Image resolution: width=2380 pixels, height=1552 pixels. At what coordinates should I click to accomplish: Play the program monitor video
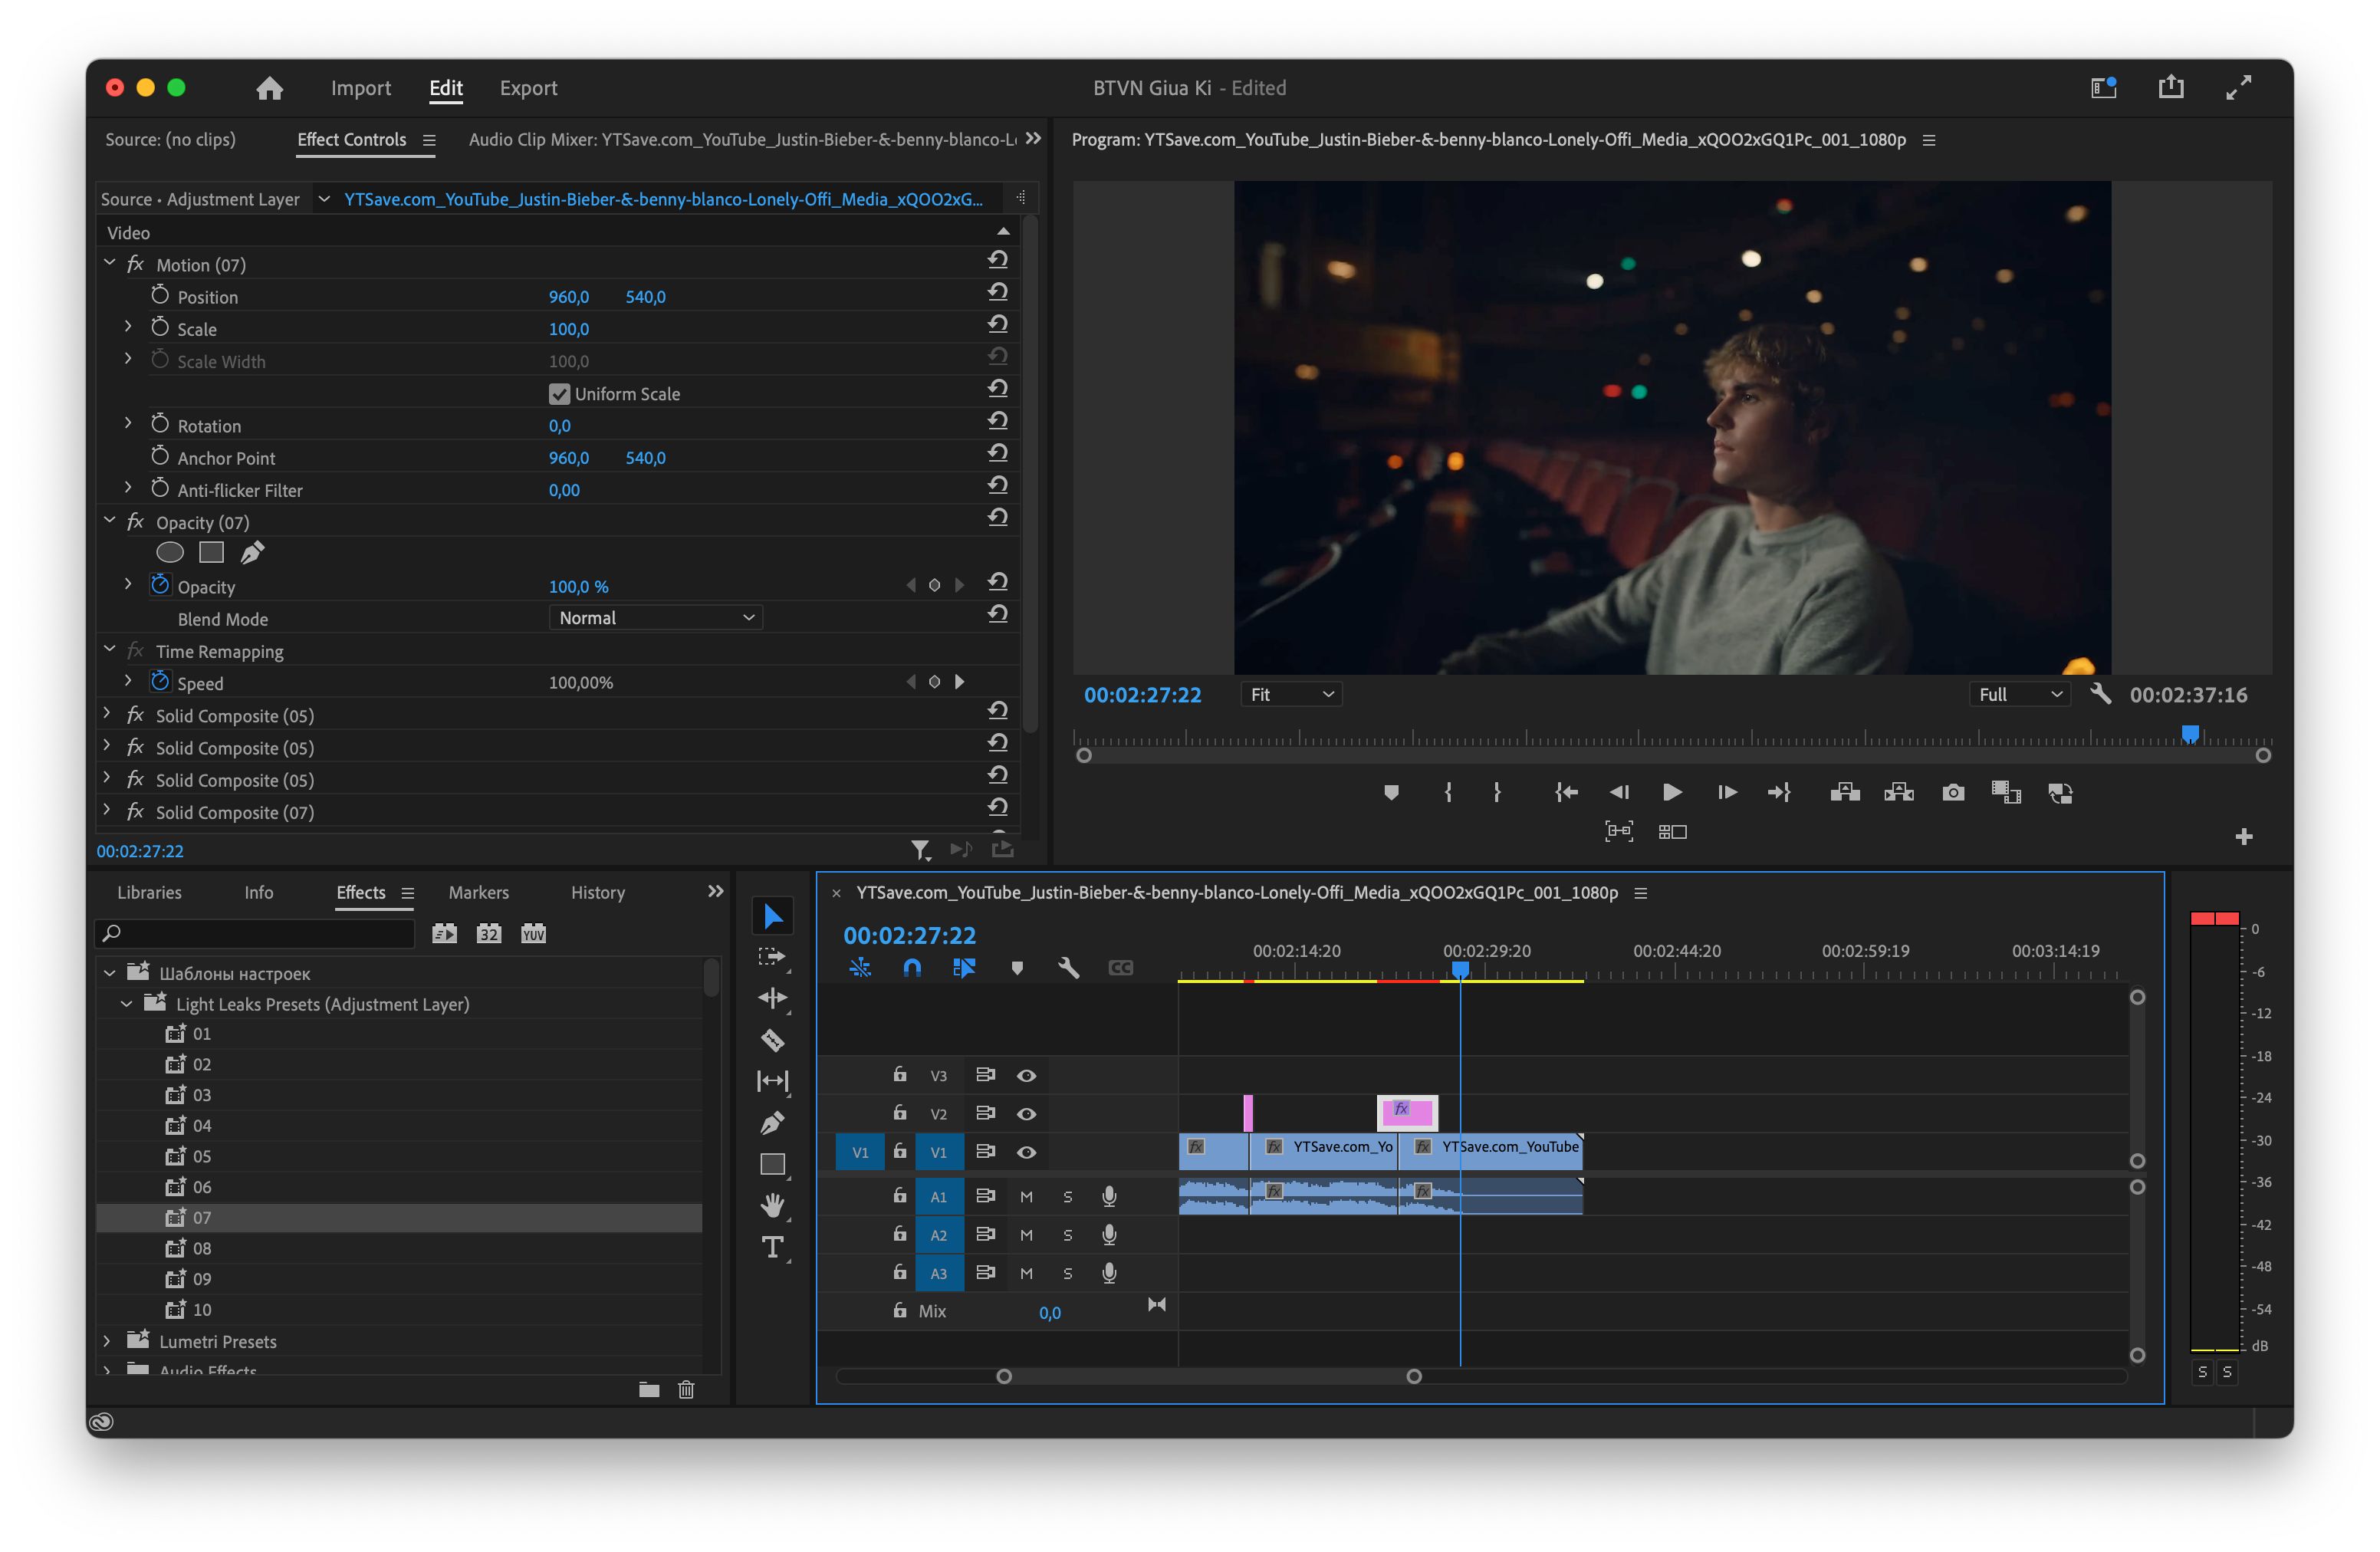(x=1672, y=792)
